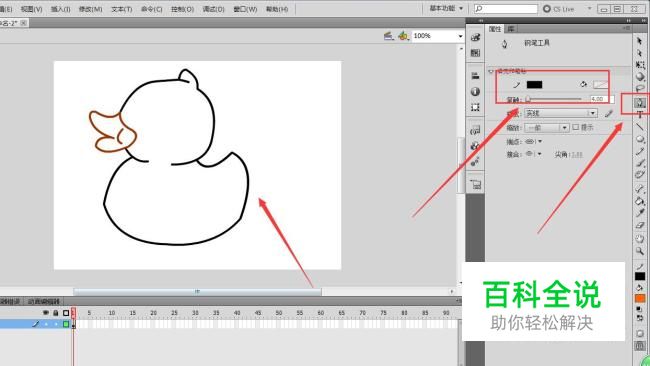The image size is (650, 366).
Task: Click the black stroke color swatch in Properties
Action: click(534, 85)
